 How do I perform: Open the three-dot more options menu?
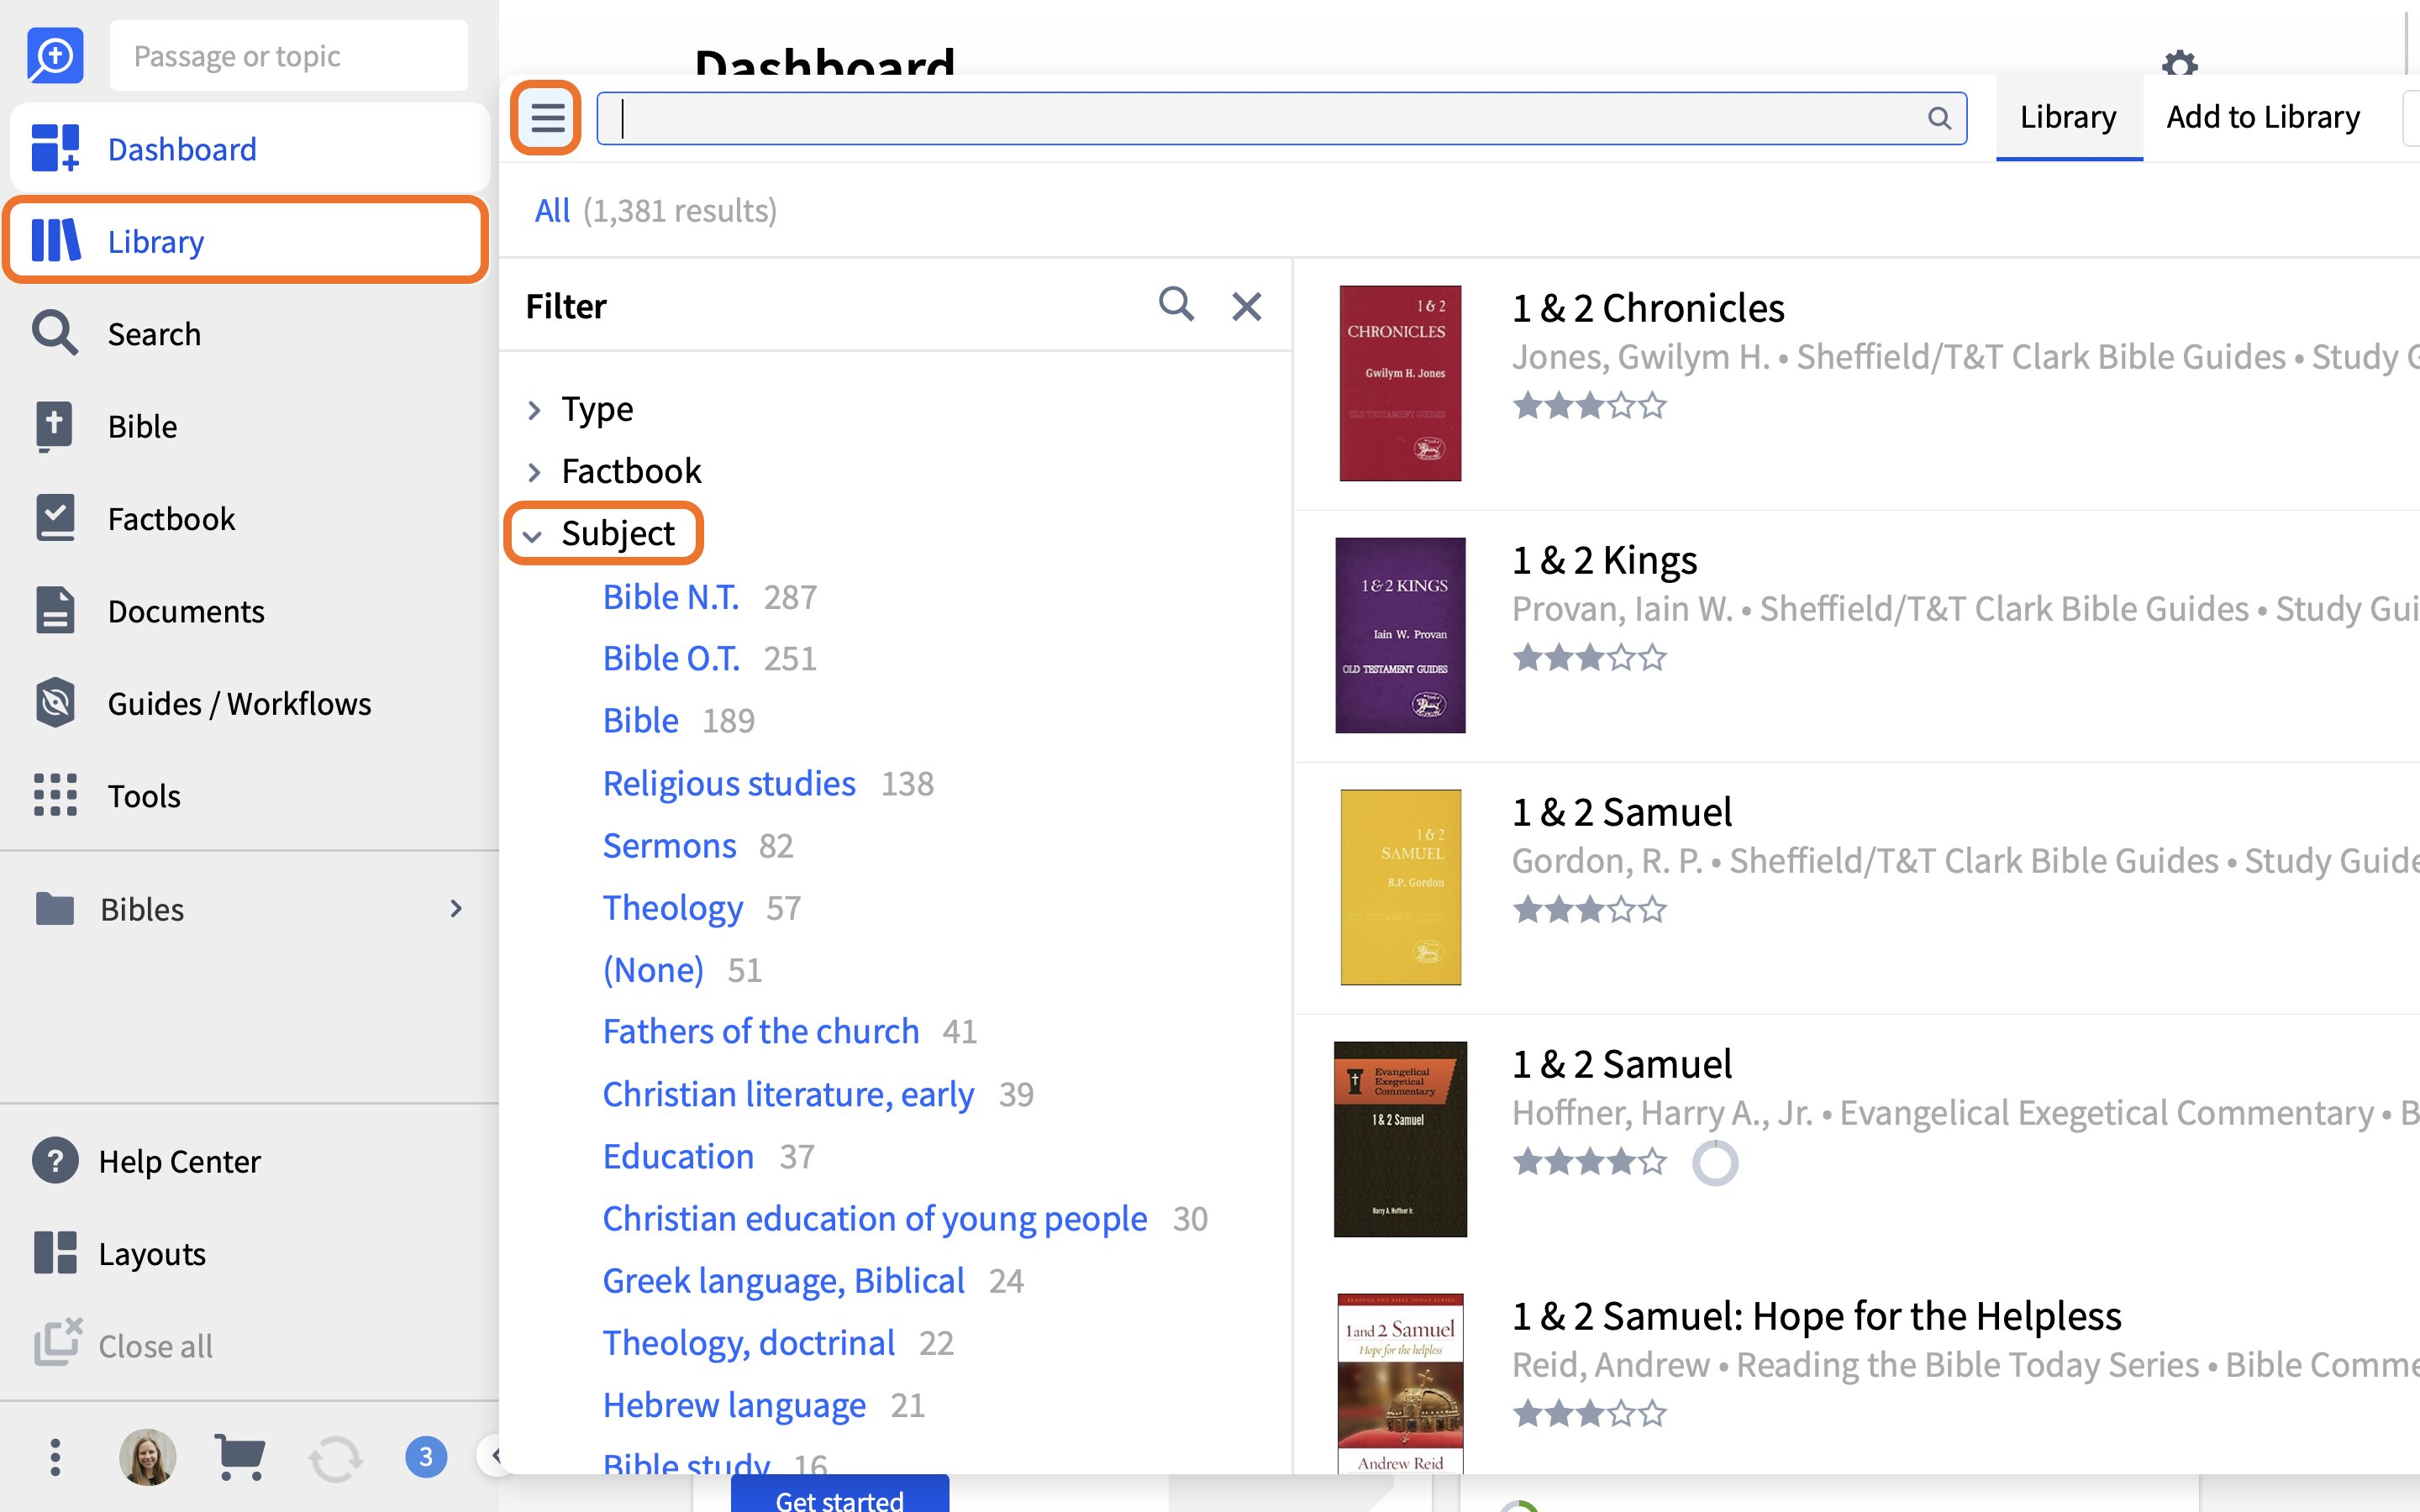[x=55, y=1457]
